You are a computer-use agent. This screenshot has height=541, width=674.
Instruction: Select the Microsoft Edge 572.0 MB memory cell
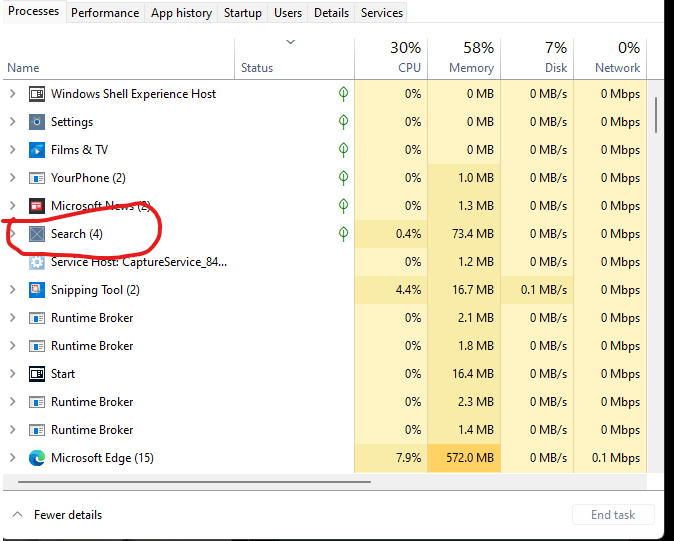point(464,458)
